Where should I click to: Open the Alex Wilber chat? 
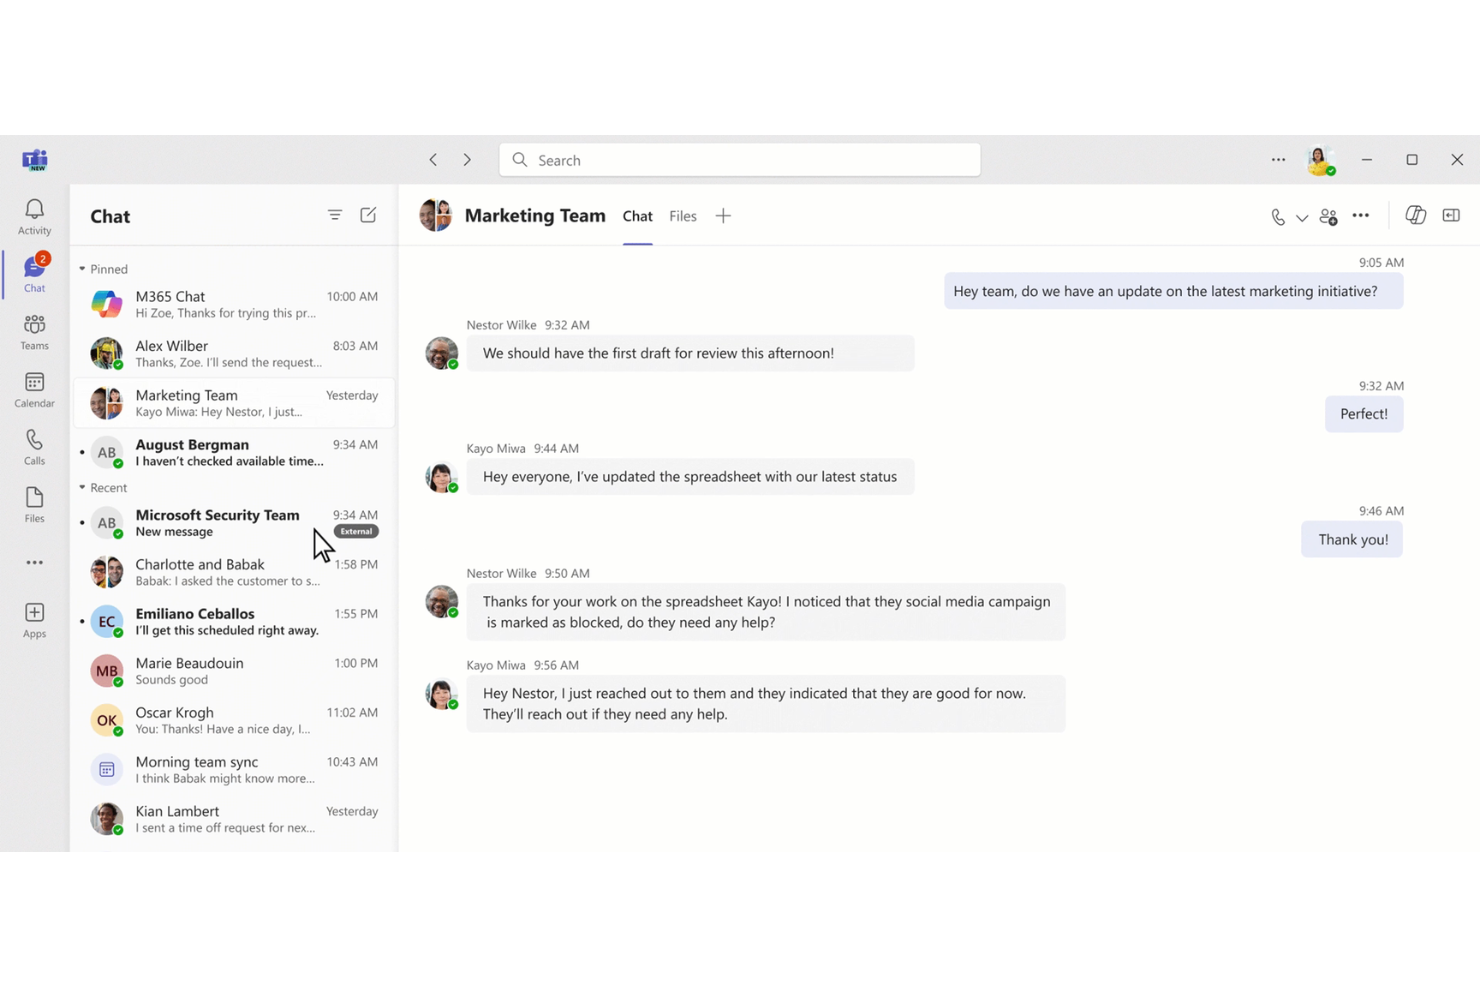click(x=234, y=353)
